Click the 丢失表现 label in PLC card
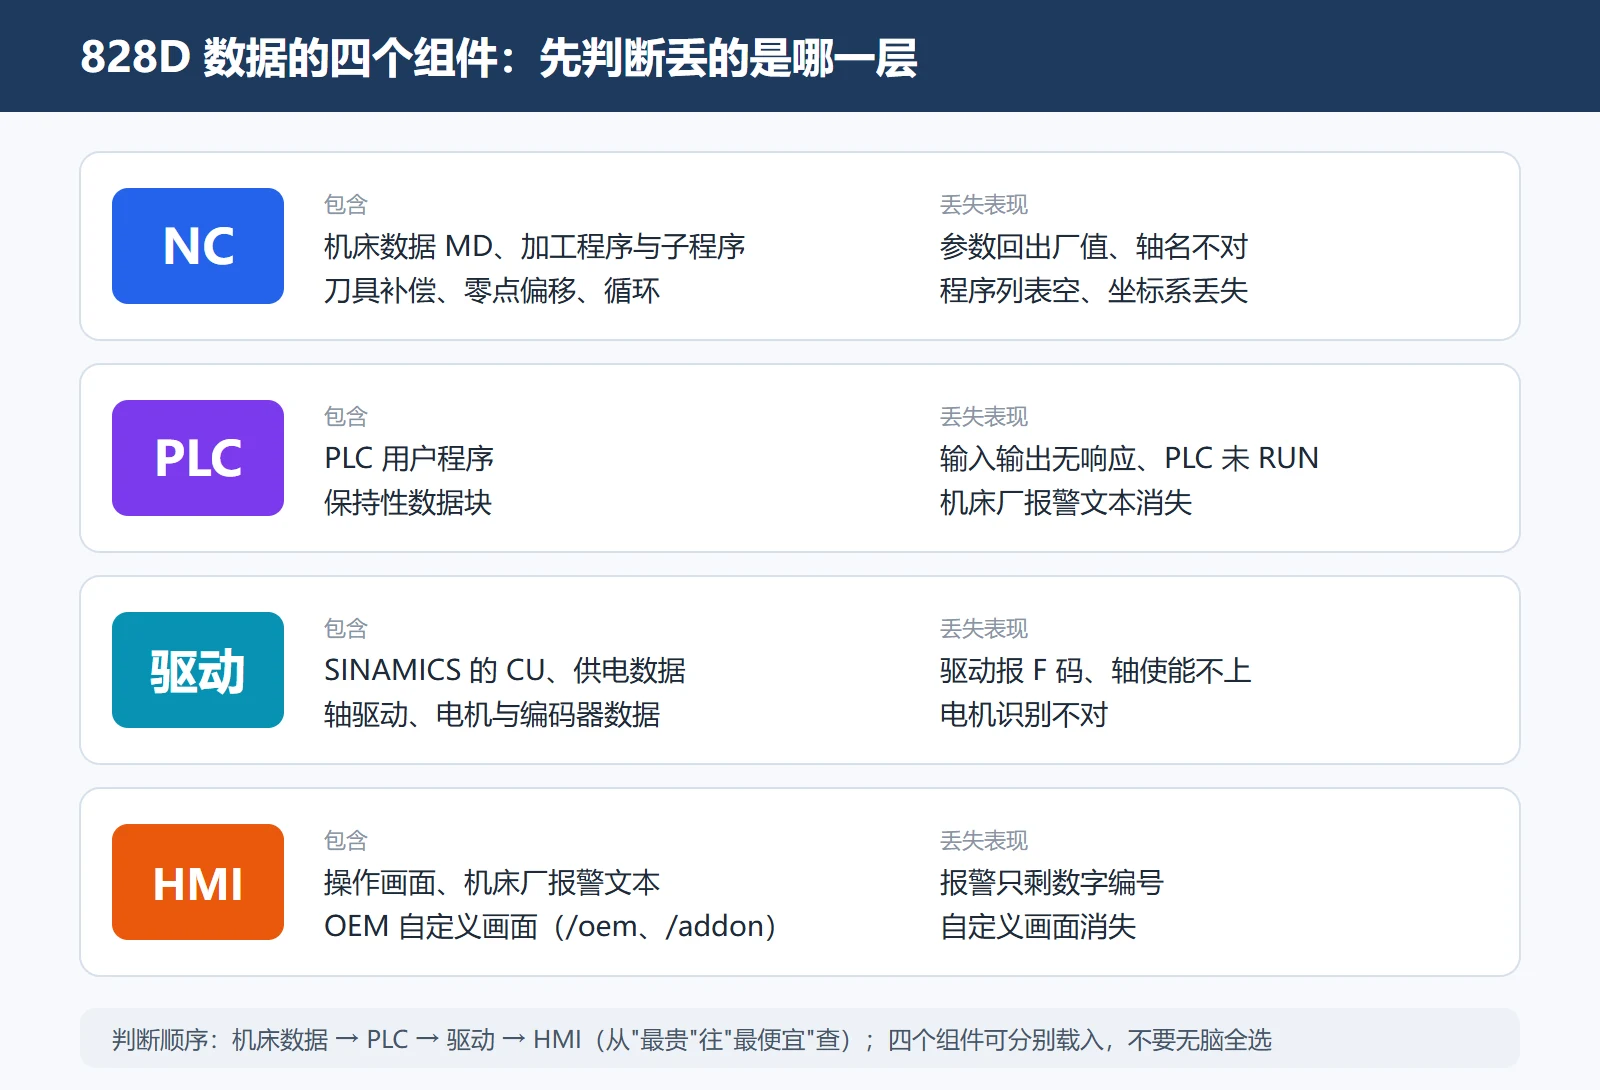Viewport: 1600px width, 1090px height. click(x=984, y=416)
